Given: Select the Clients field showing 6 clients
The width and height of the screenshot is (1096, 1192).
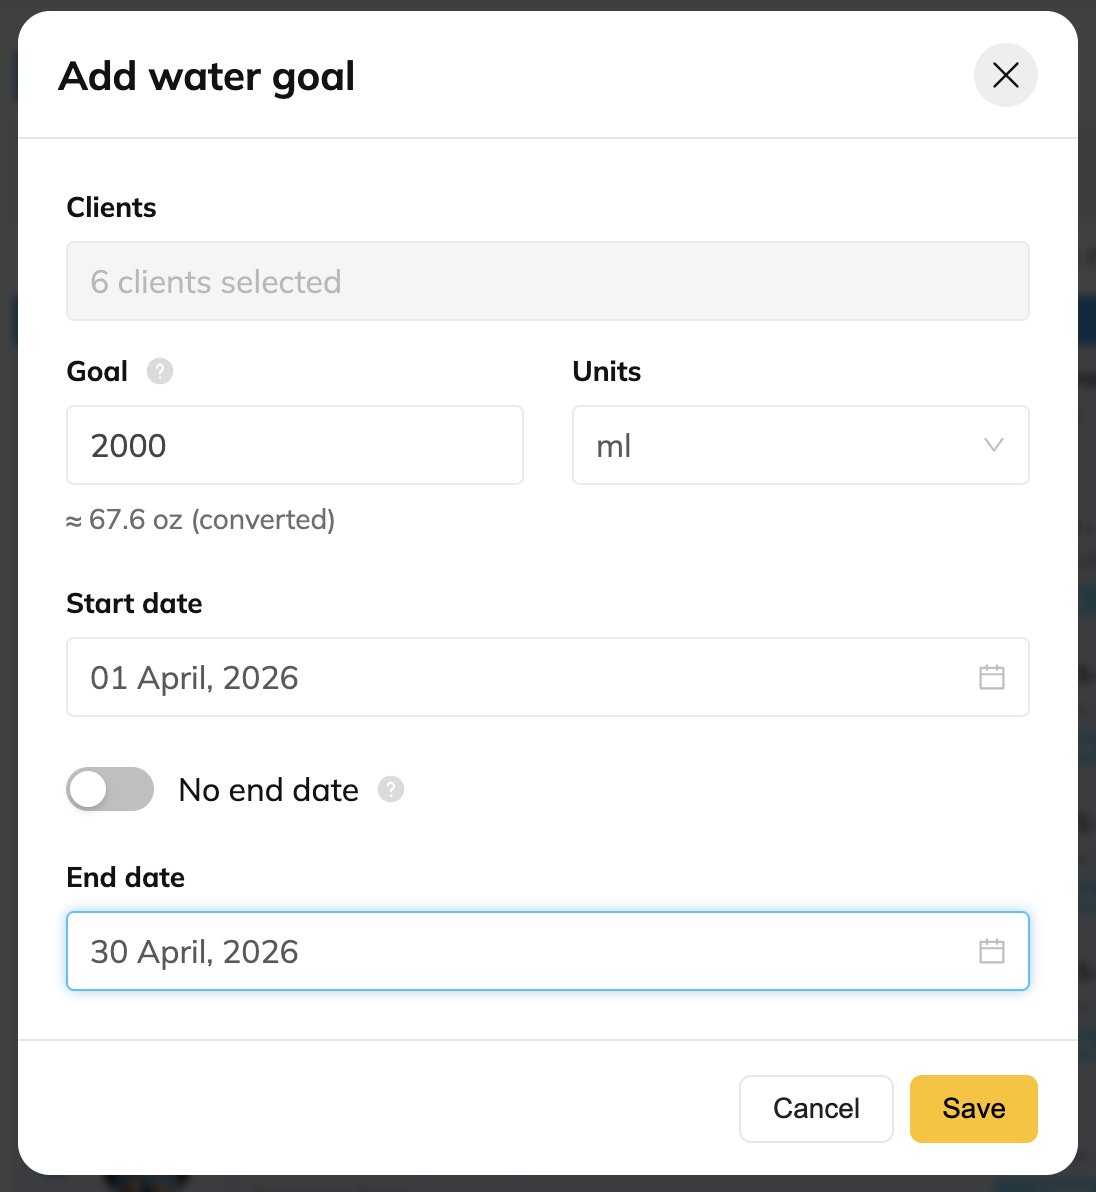Looking at the screenshot, I should pyautogui.click(x=548, y=281).
